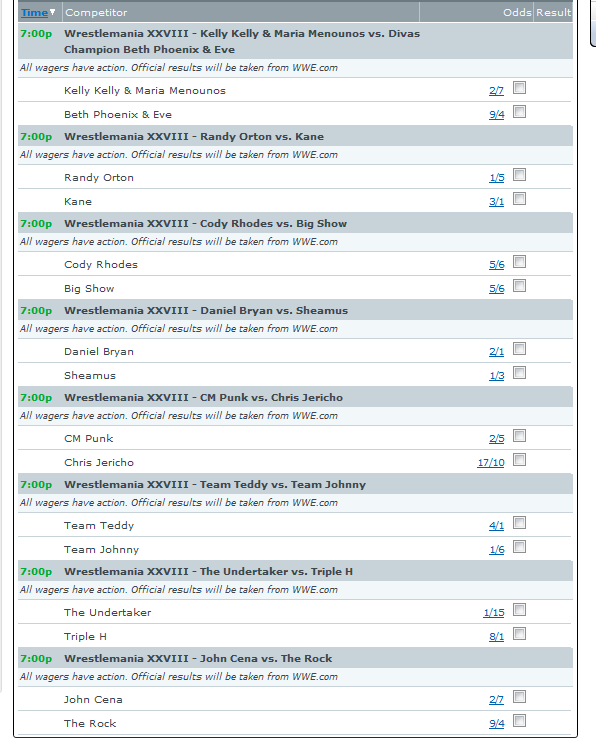Open the 3/1 odds link for Kane
Screen dimensions: 596x755
(496, 202)
